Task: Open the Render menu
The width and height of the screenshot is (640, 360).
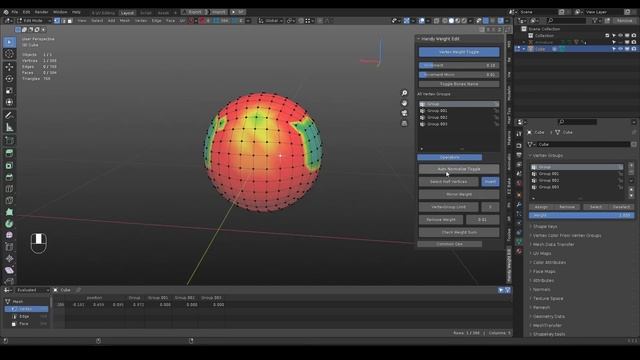Action: point(41,12)
